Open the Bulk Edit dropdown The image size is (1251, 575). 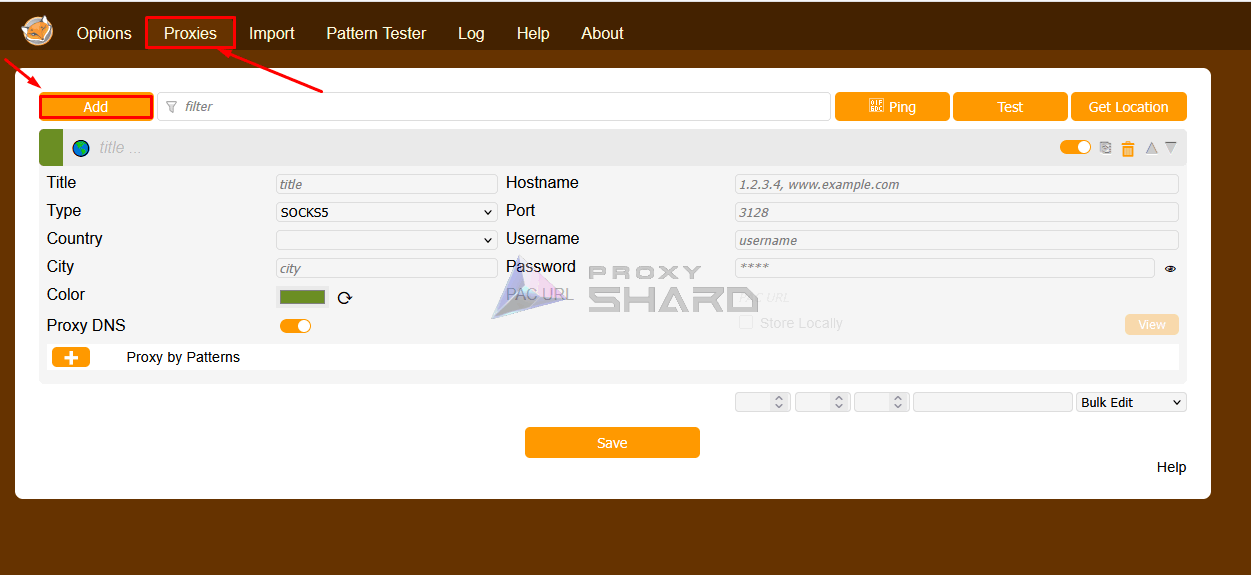1131,402
